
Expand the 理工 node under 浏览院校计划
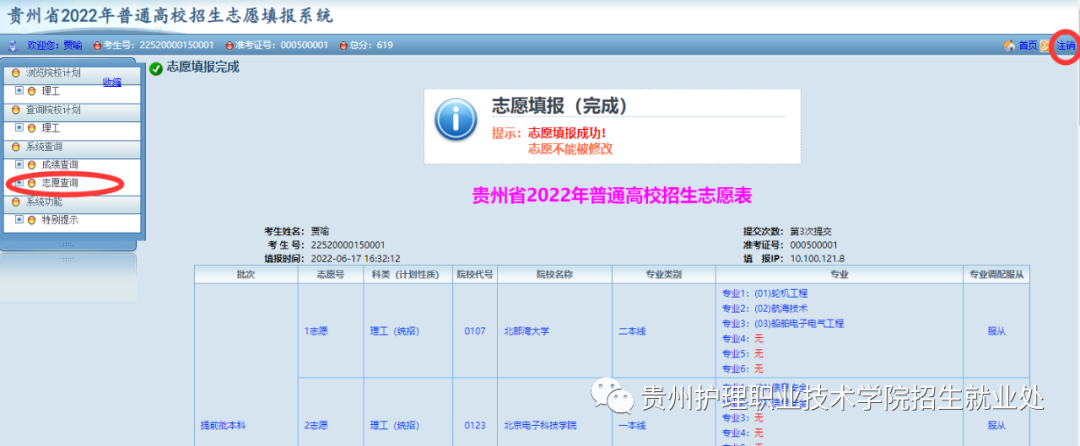[x=19, y=91]
